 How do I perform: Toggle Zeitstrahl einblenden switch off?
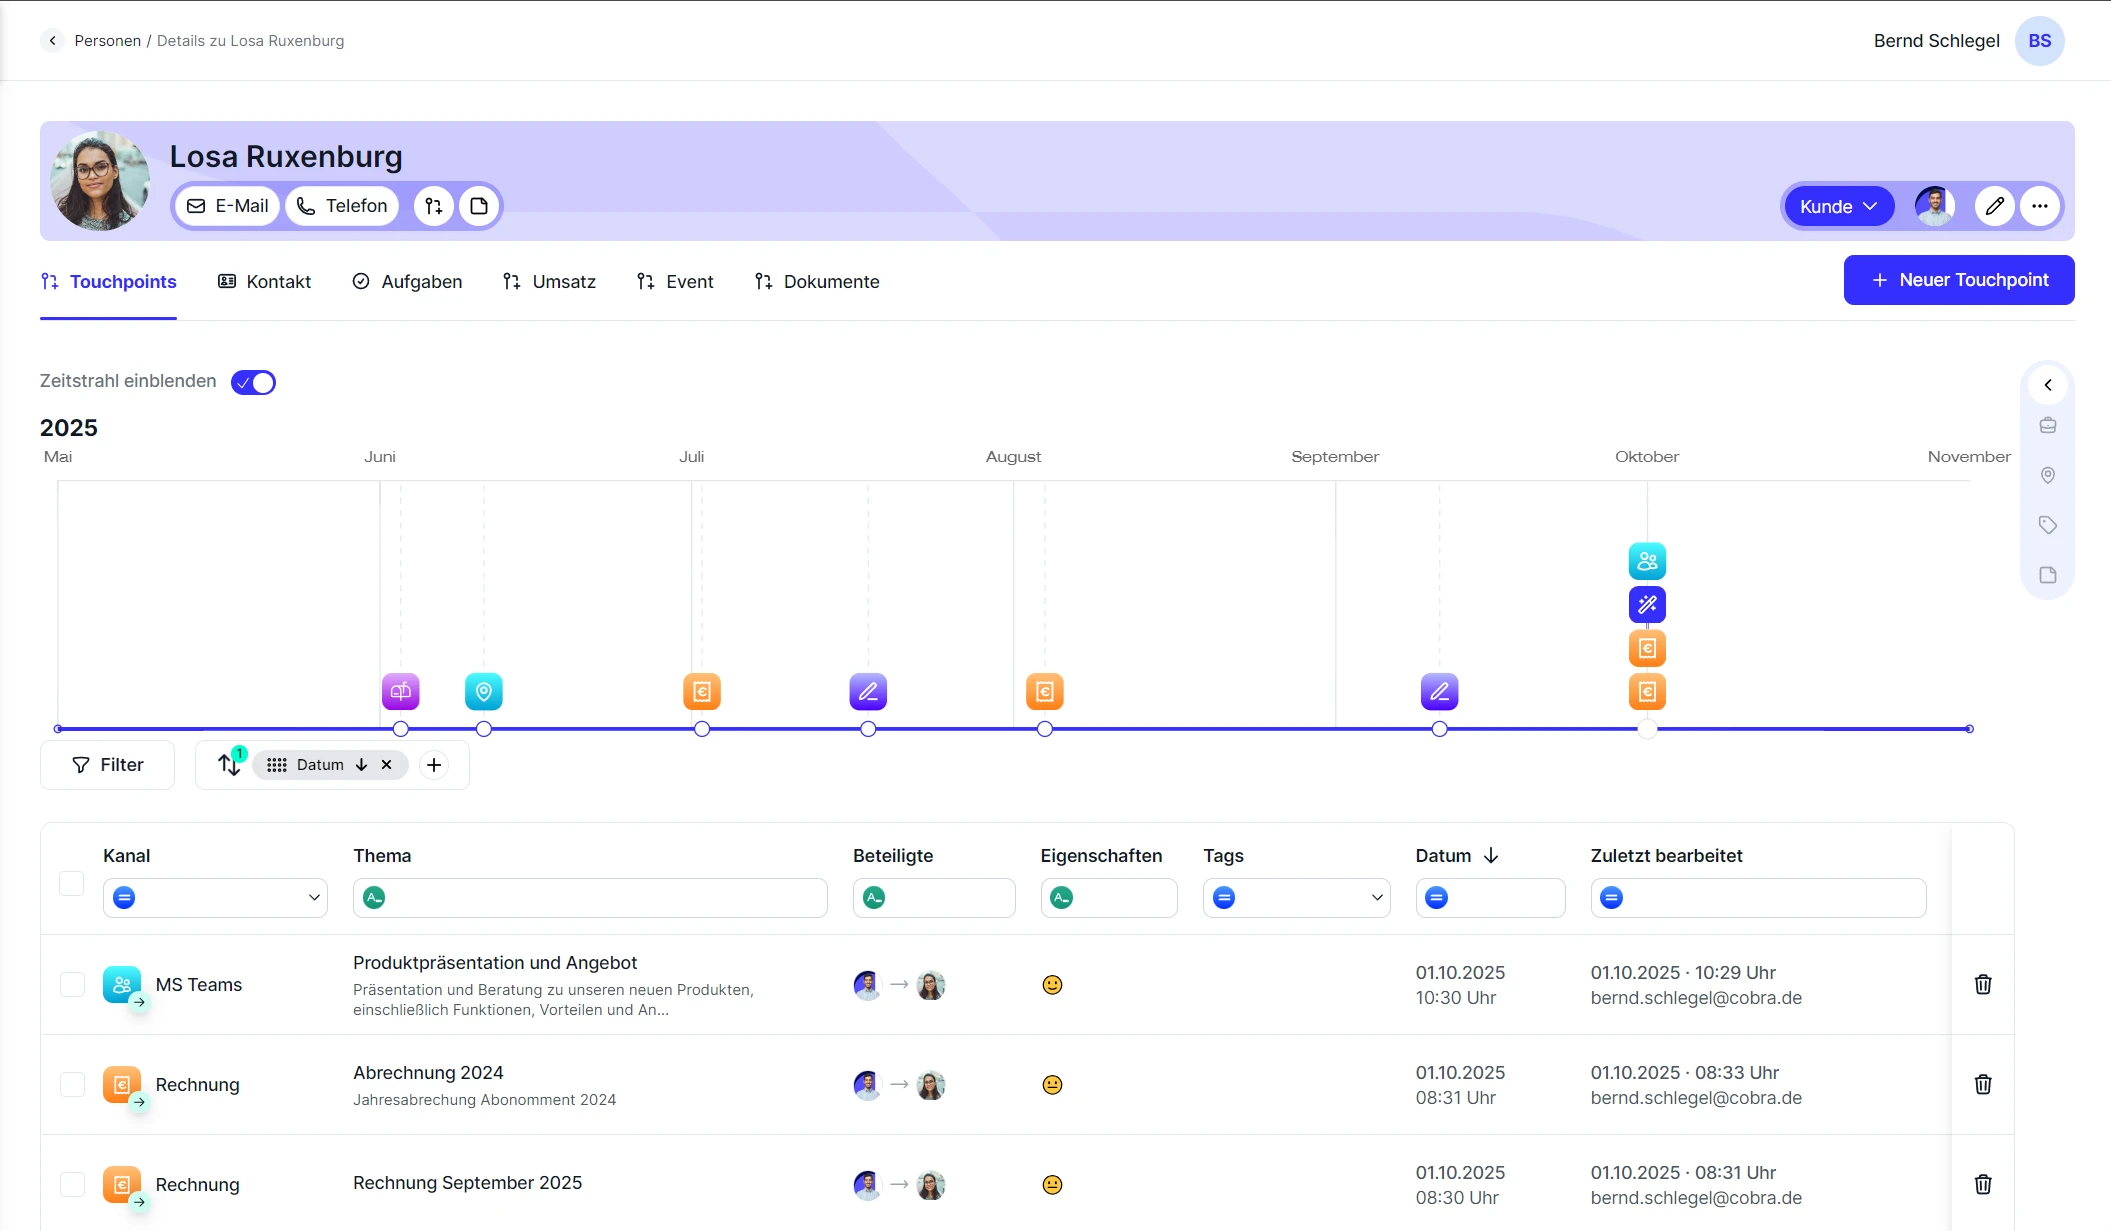(253, 382)
